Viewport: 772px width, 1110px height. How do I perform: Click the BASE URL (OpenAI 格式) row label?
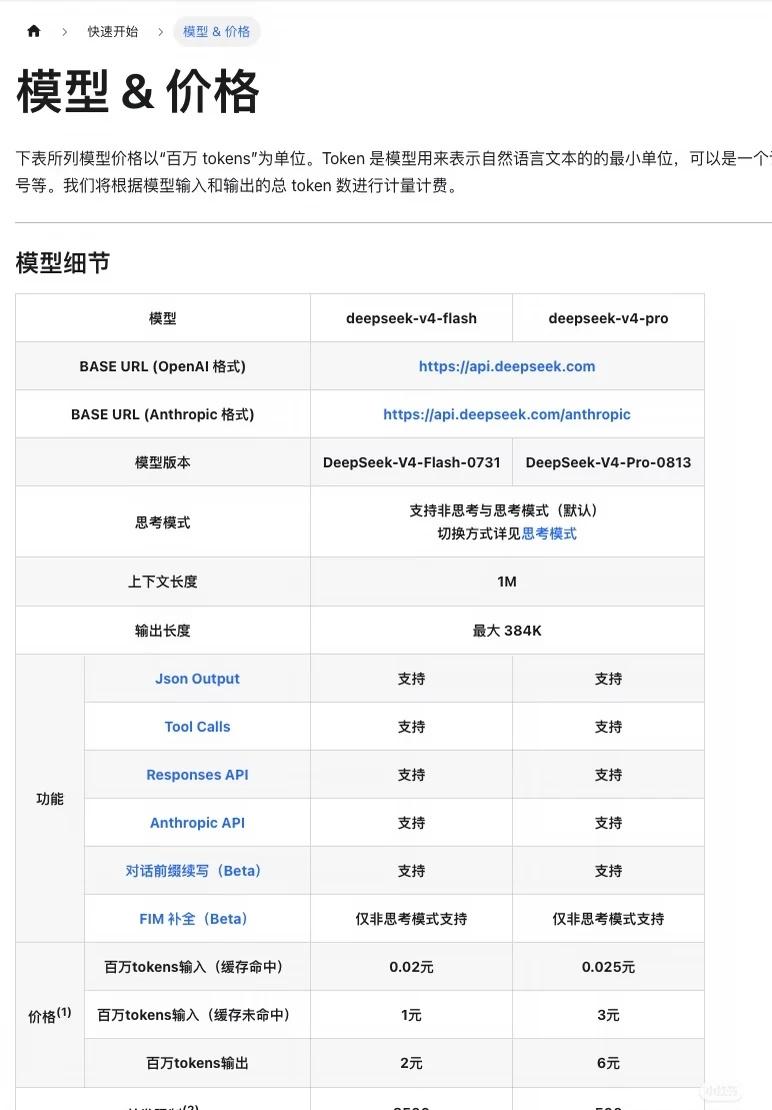(x=163, y=366)
